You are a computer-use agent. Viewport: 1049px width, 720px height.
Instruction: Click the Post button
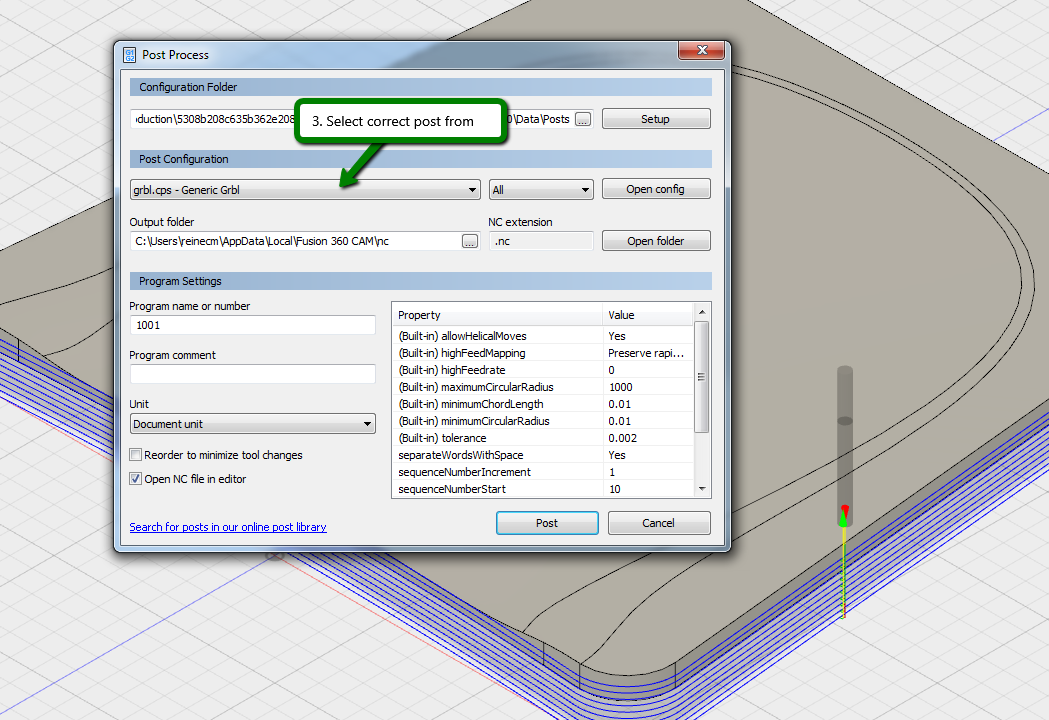[x=547, y=522]
